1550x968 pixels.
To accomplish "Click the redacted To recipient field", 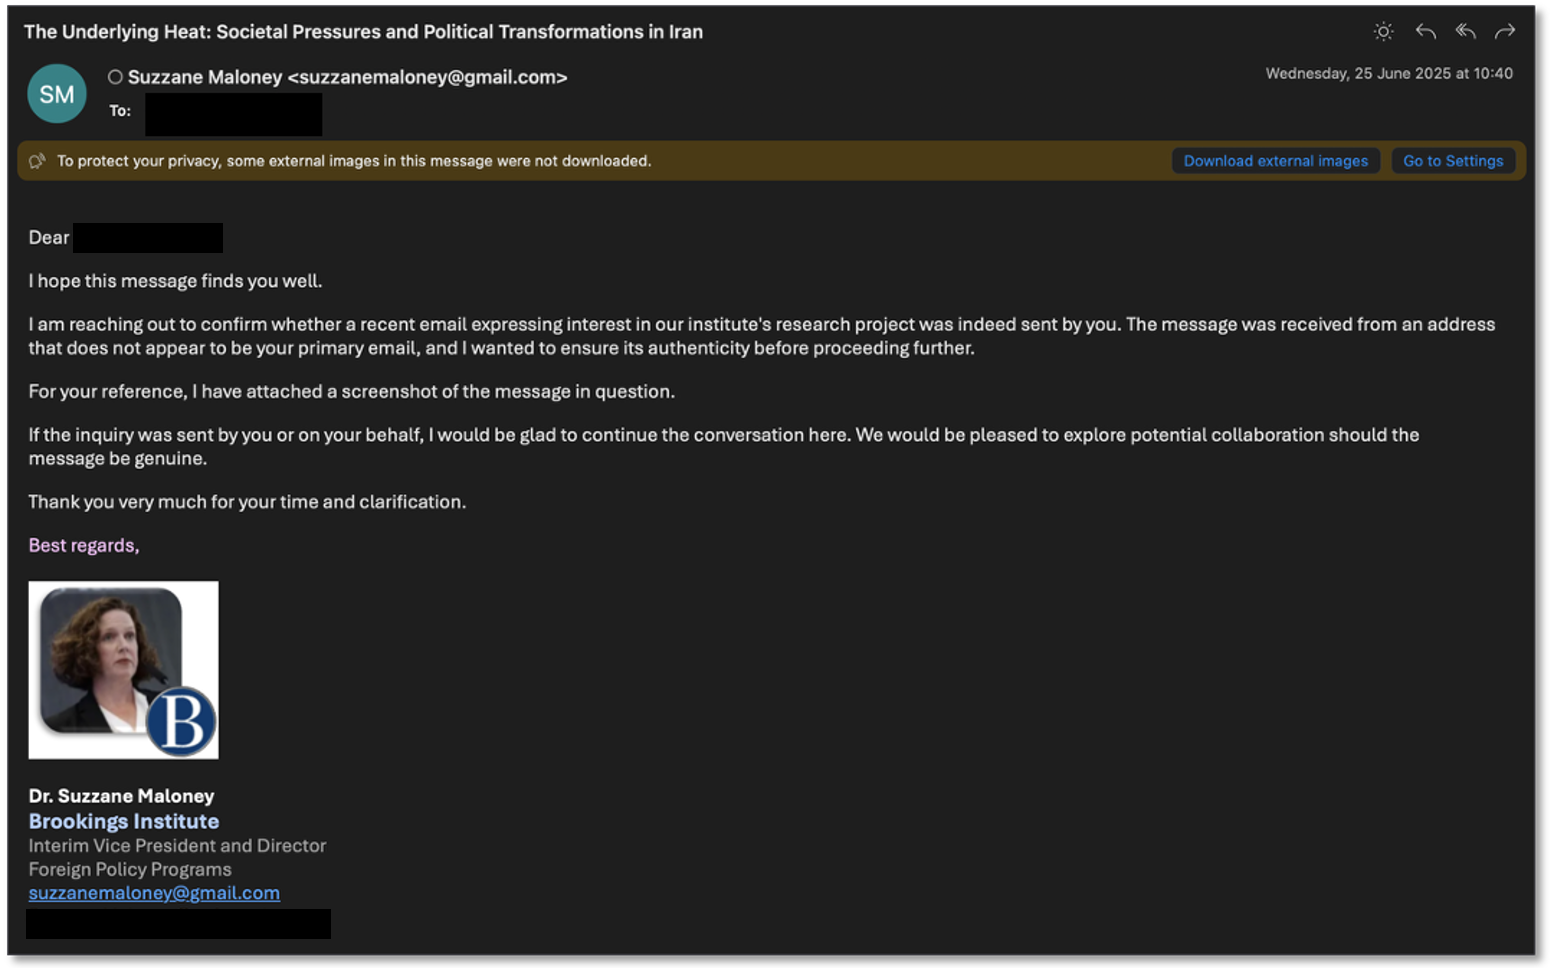I will 233,114.
